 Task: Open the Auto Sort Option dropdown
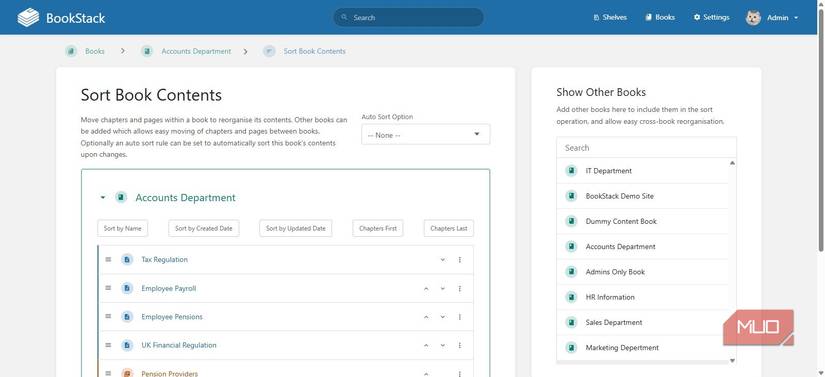pos(426,135)
